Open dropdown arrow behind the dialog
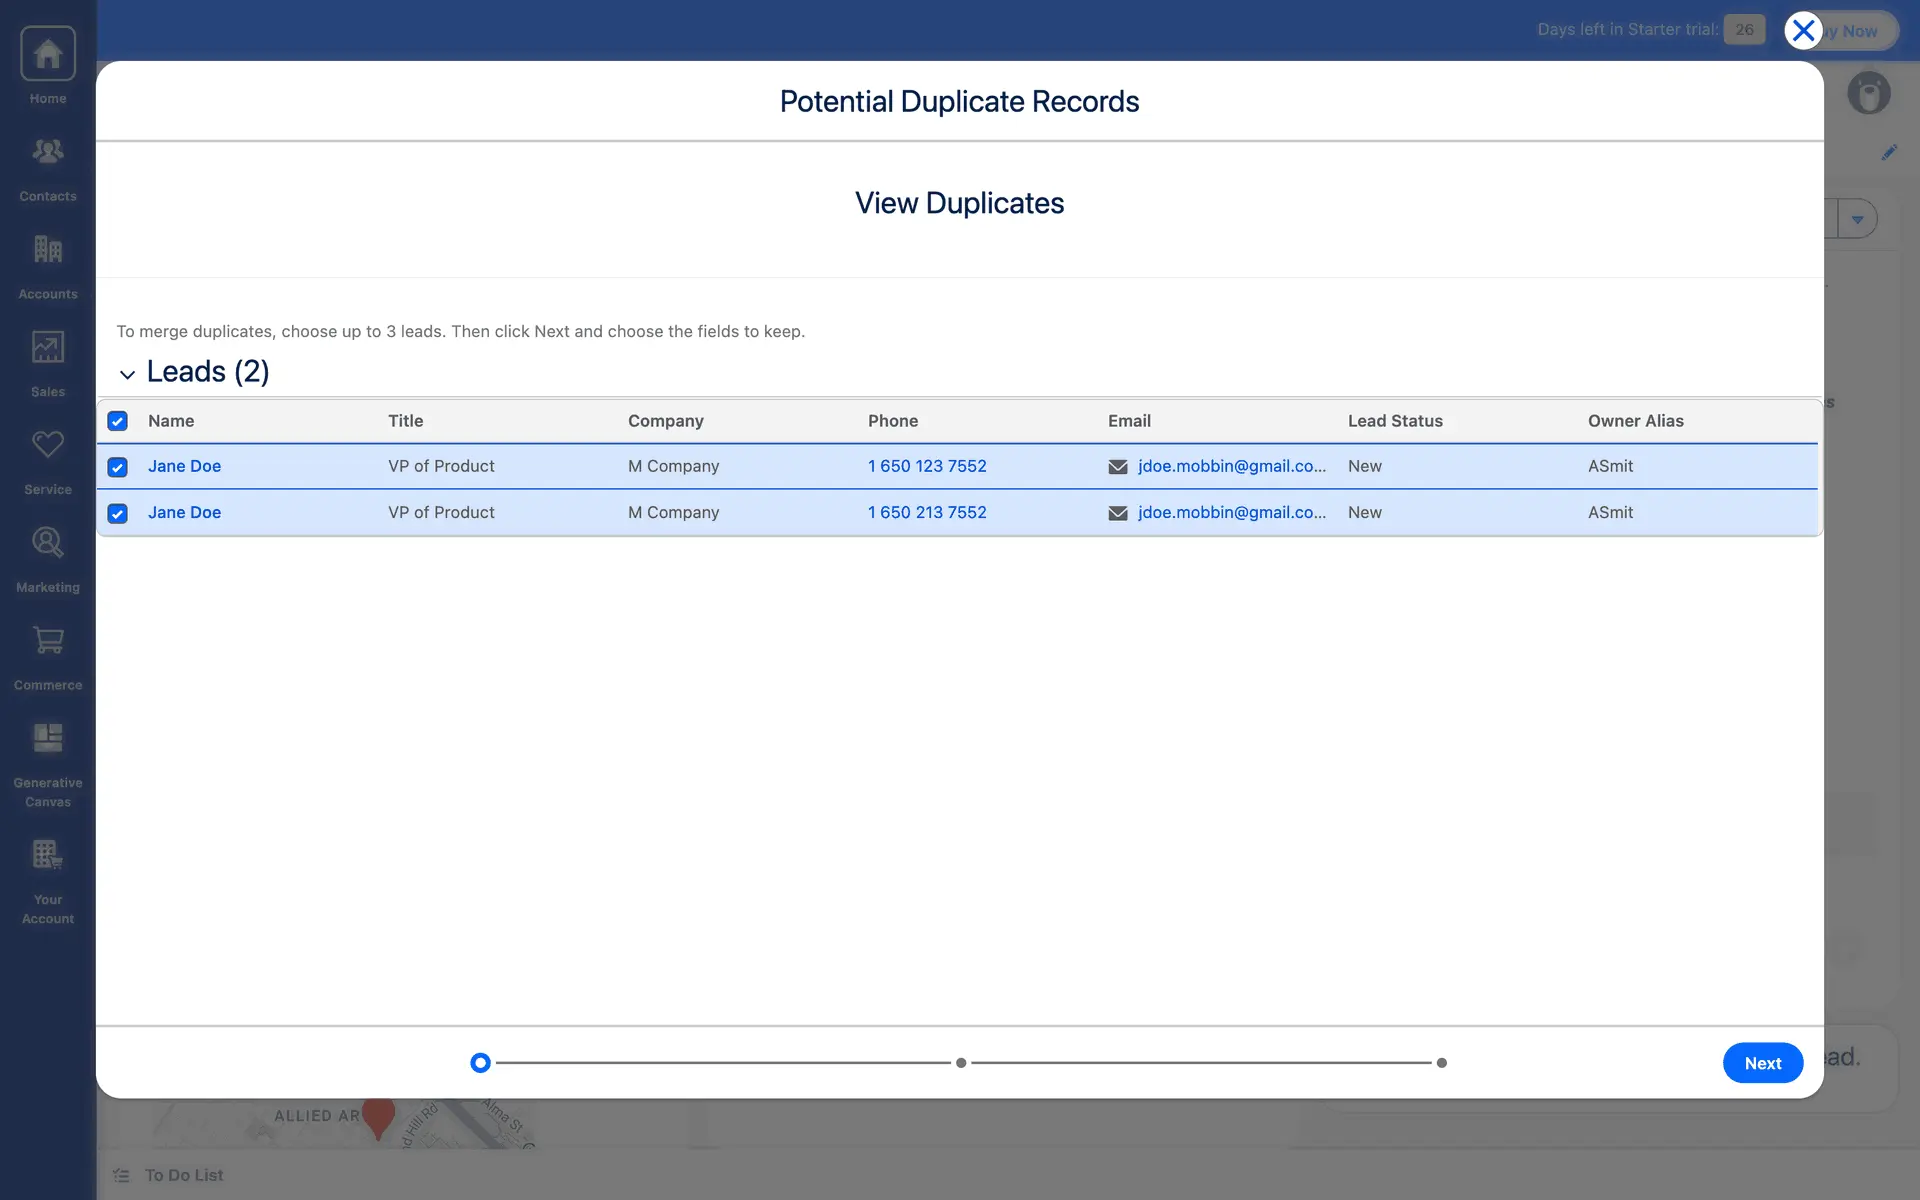Image resolution: width=1920 pixels, height=1200 pixels. 1857,219
